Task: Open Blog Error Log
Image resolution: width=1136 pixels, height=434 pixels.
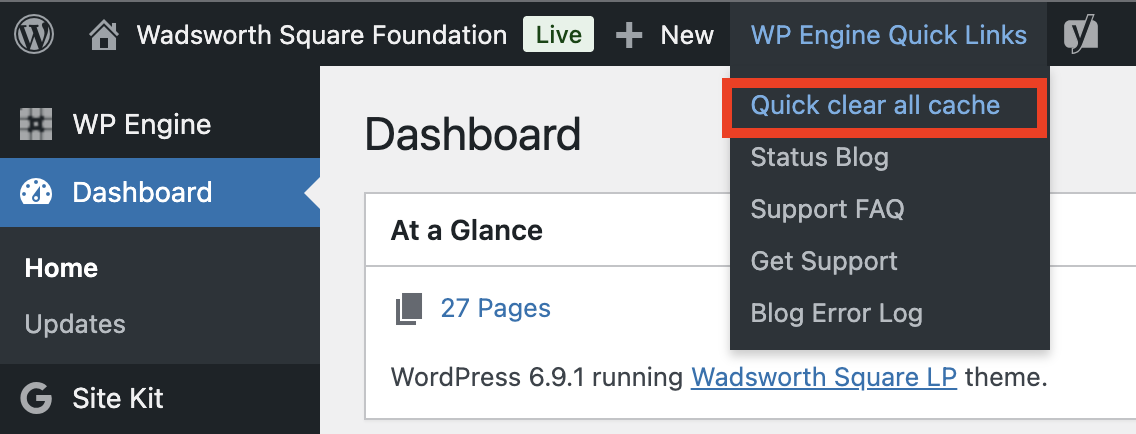Action: 836,313
